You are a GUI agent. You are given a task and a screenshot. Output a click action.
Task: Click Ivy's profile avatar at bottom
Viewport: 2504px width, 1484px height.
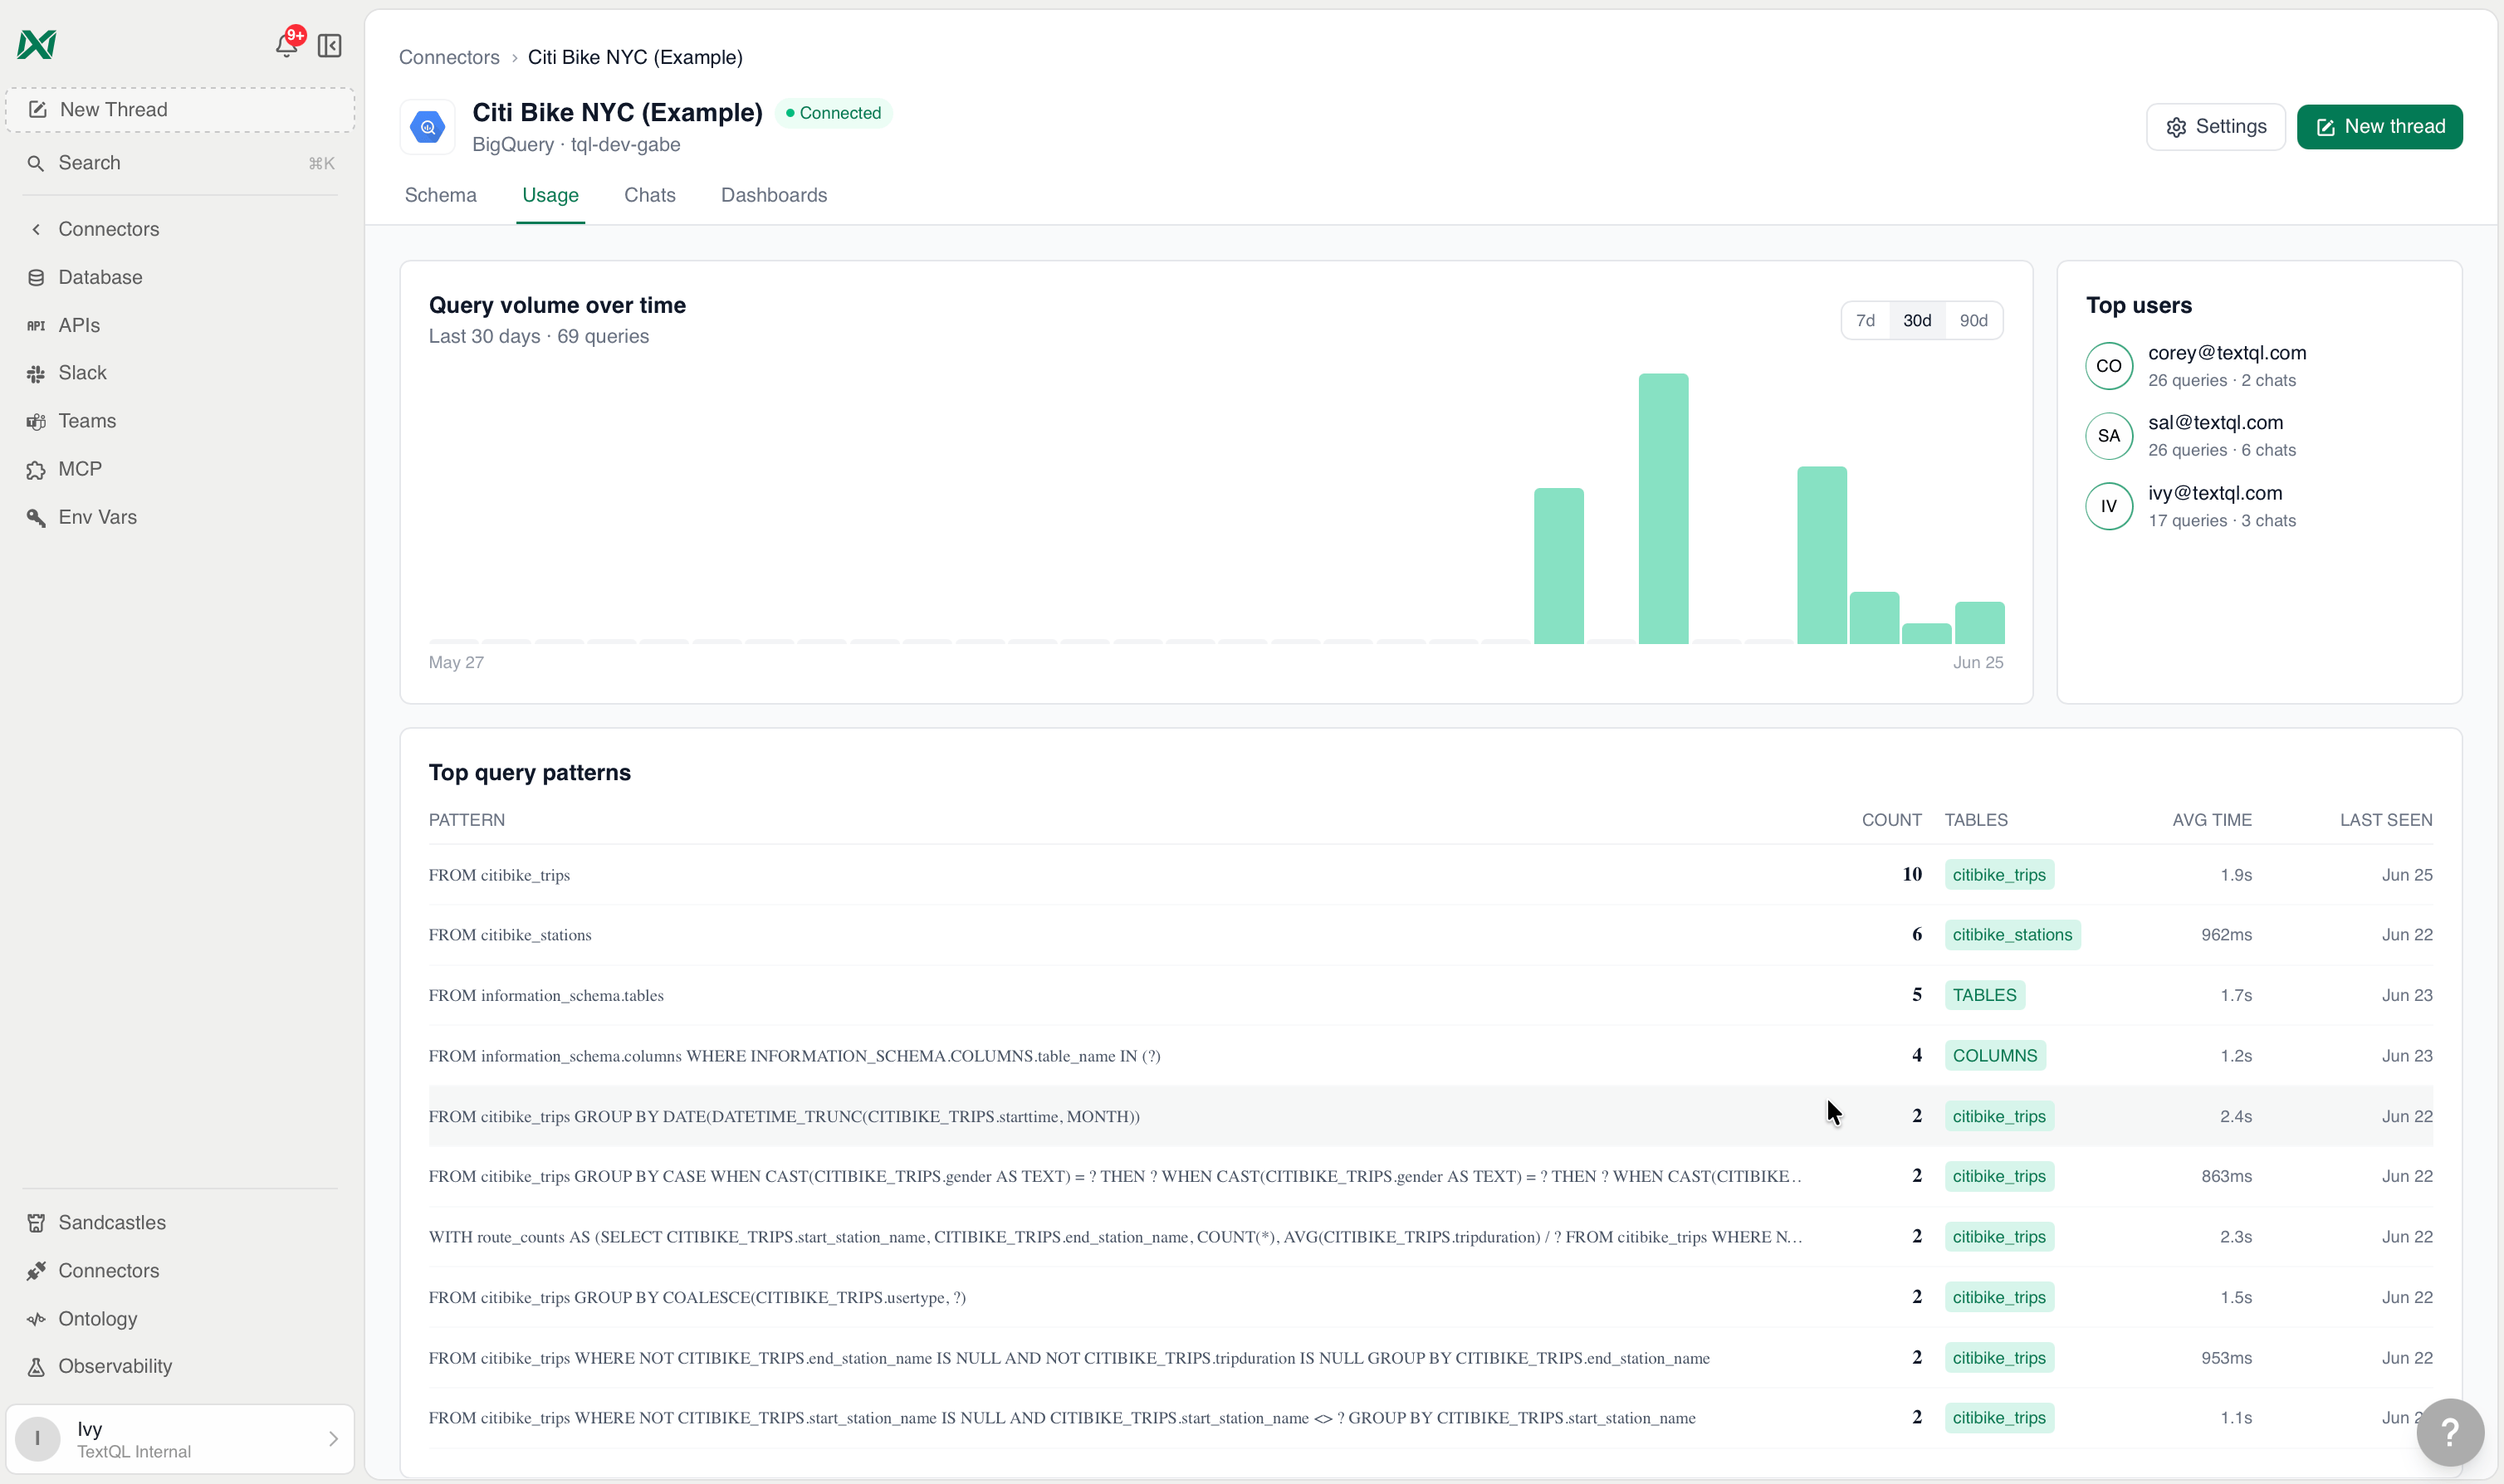(38, 1438)
